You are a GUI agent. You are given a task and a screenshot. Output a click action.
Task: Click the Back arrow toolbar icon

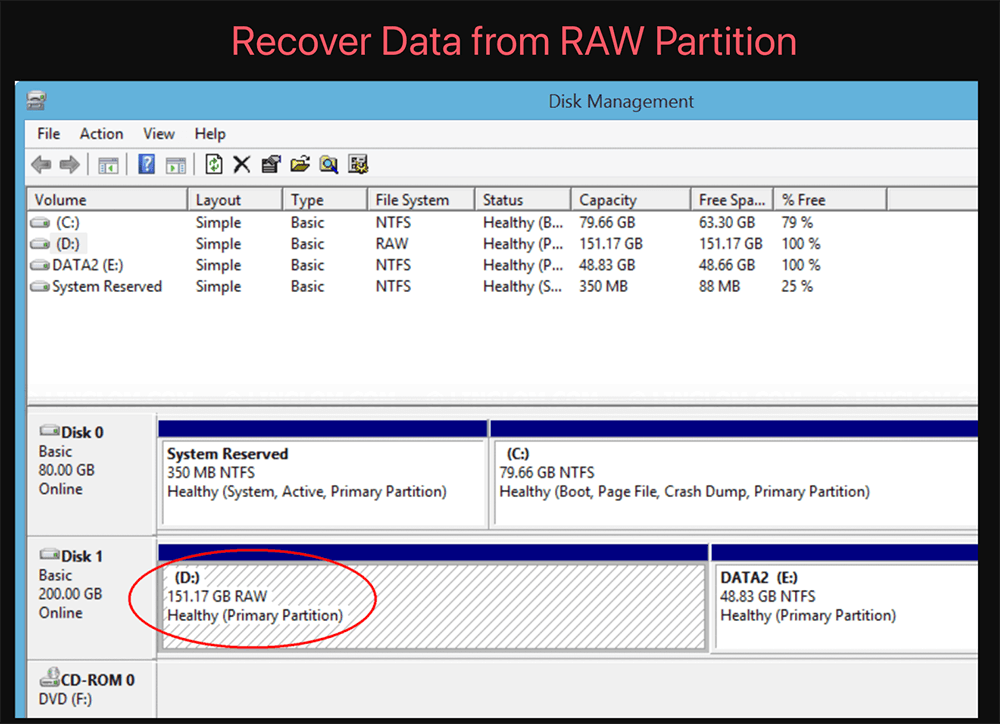41,165
